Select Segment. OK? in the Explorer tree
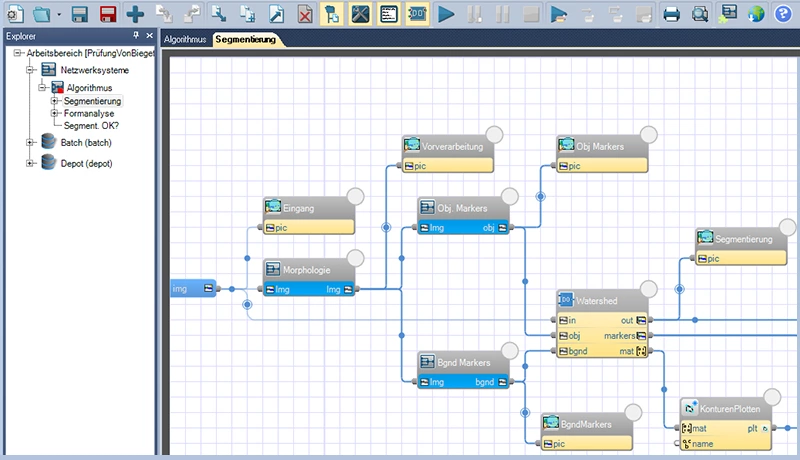The width and height of the screenshot is (800, 460). click(93, 125)
